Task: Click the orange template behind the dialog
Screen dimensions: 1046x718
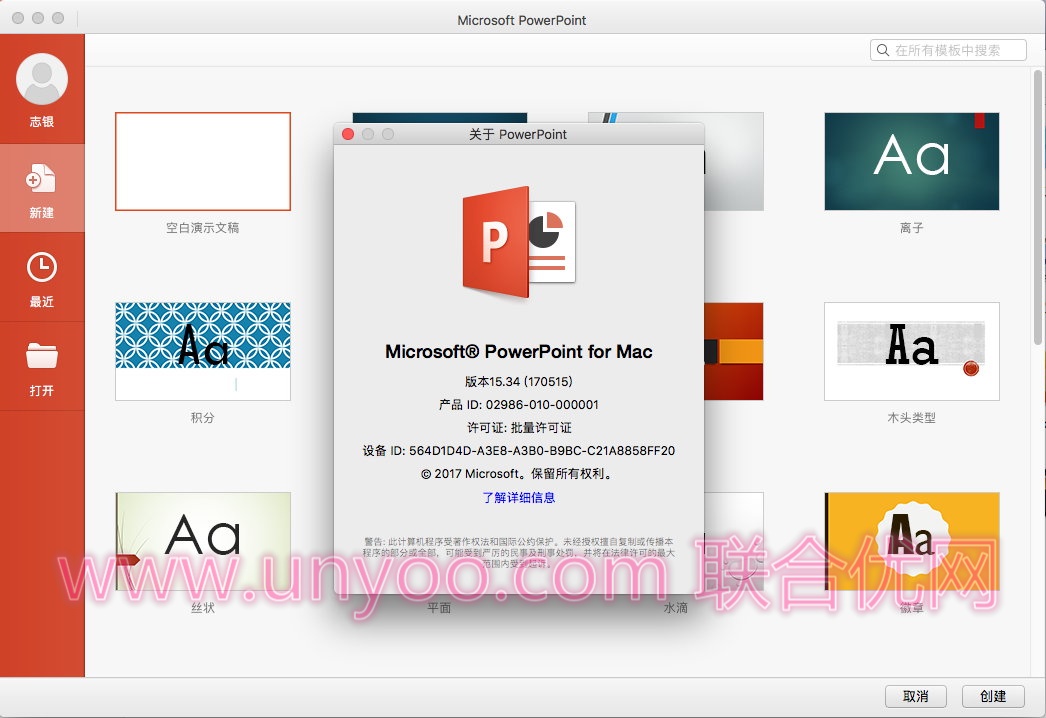Action: tap(734, 351)
